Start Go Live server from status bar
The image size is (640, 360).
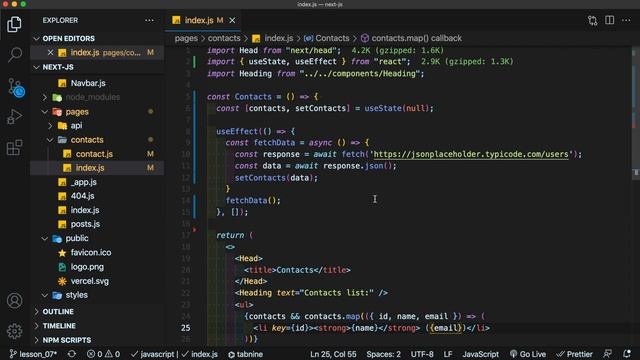(528, 354)
